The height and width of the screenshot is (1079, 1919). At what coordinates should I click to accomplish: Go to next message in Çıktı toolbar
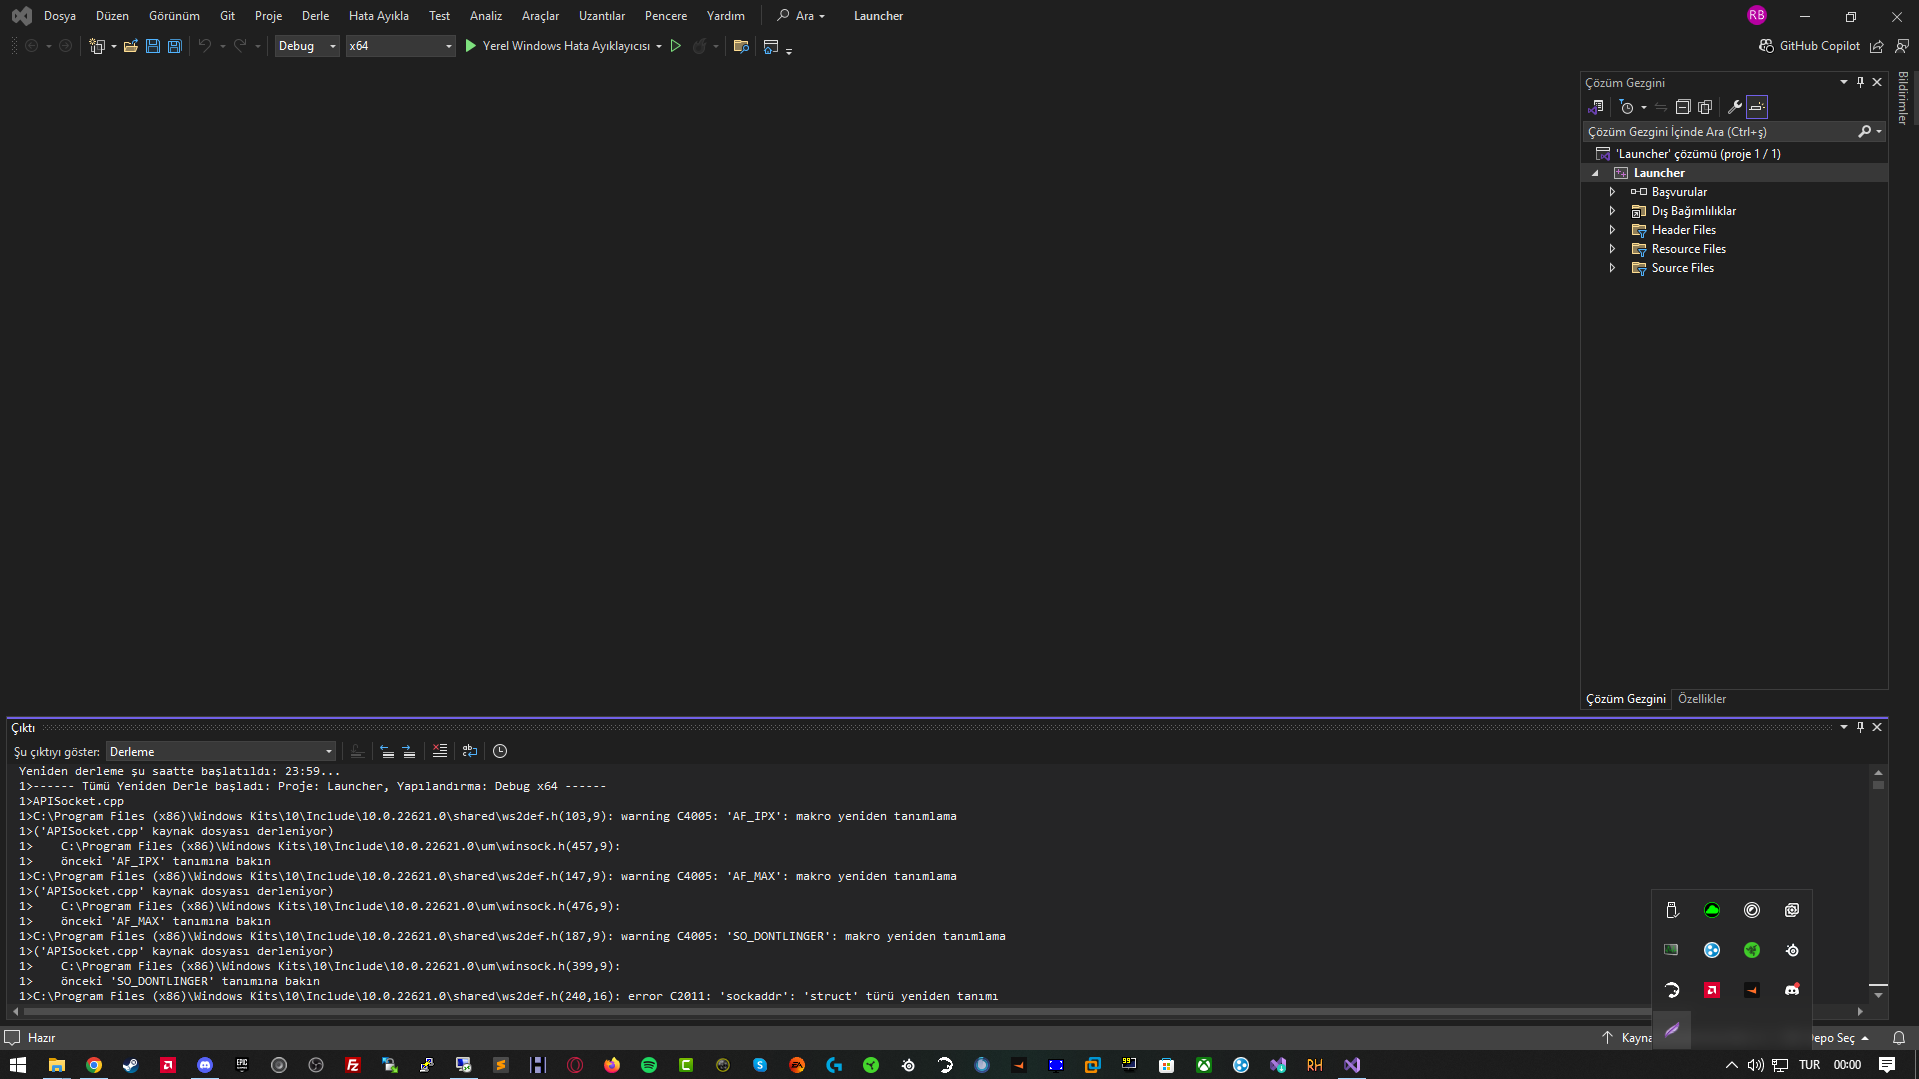tap(409, 751)
